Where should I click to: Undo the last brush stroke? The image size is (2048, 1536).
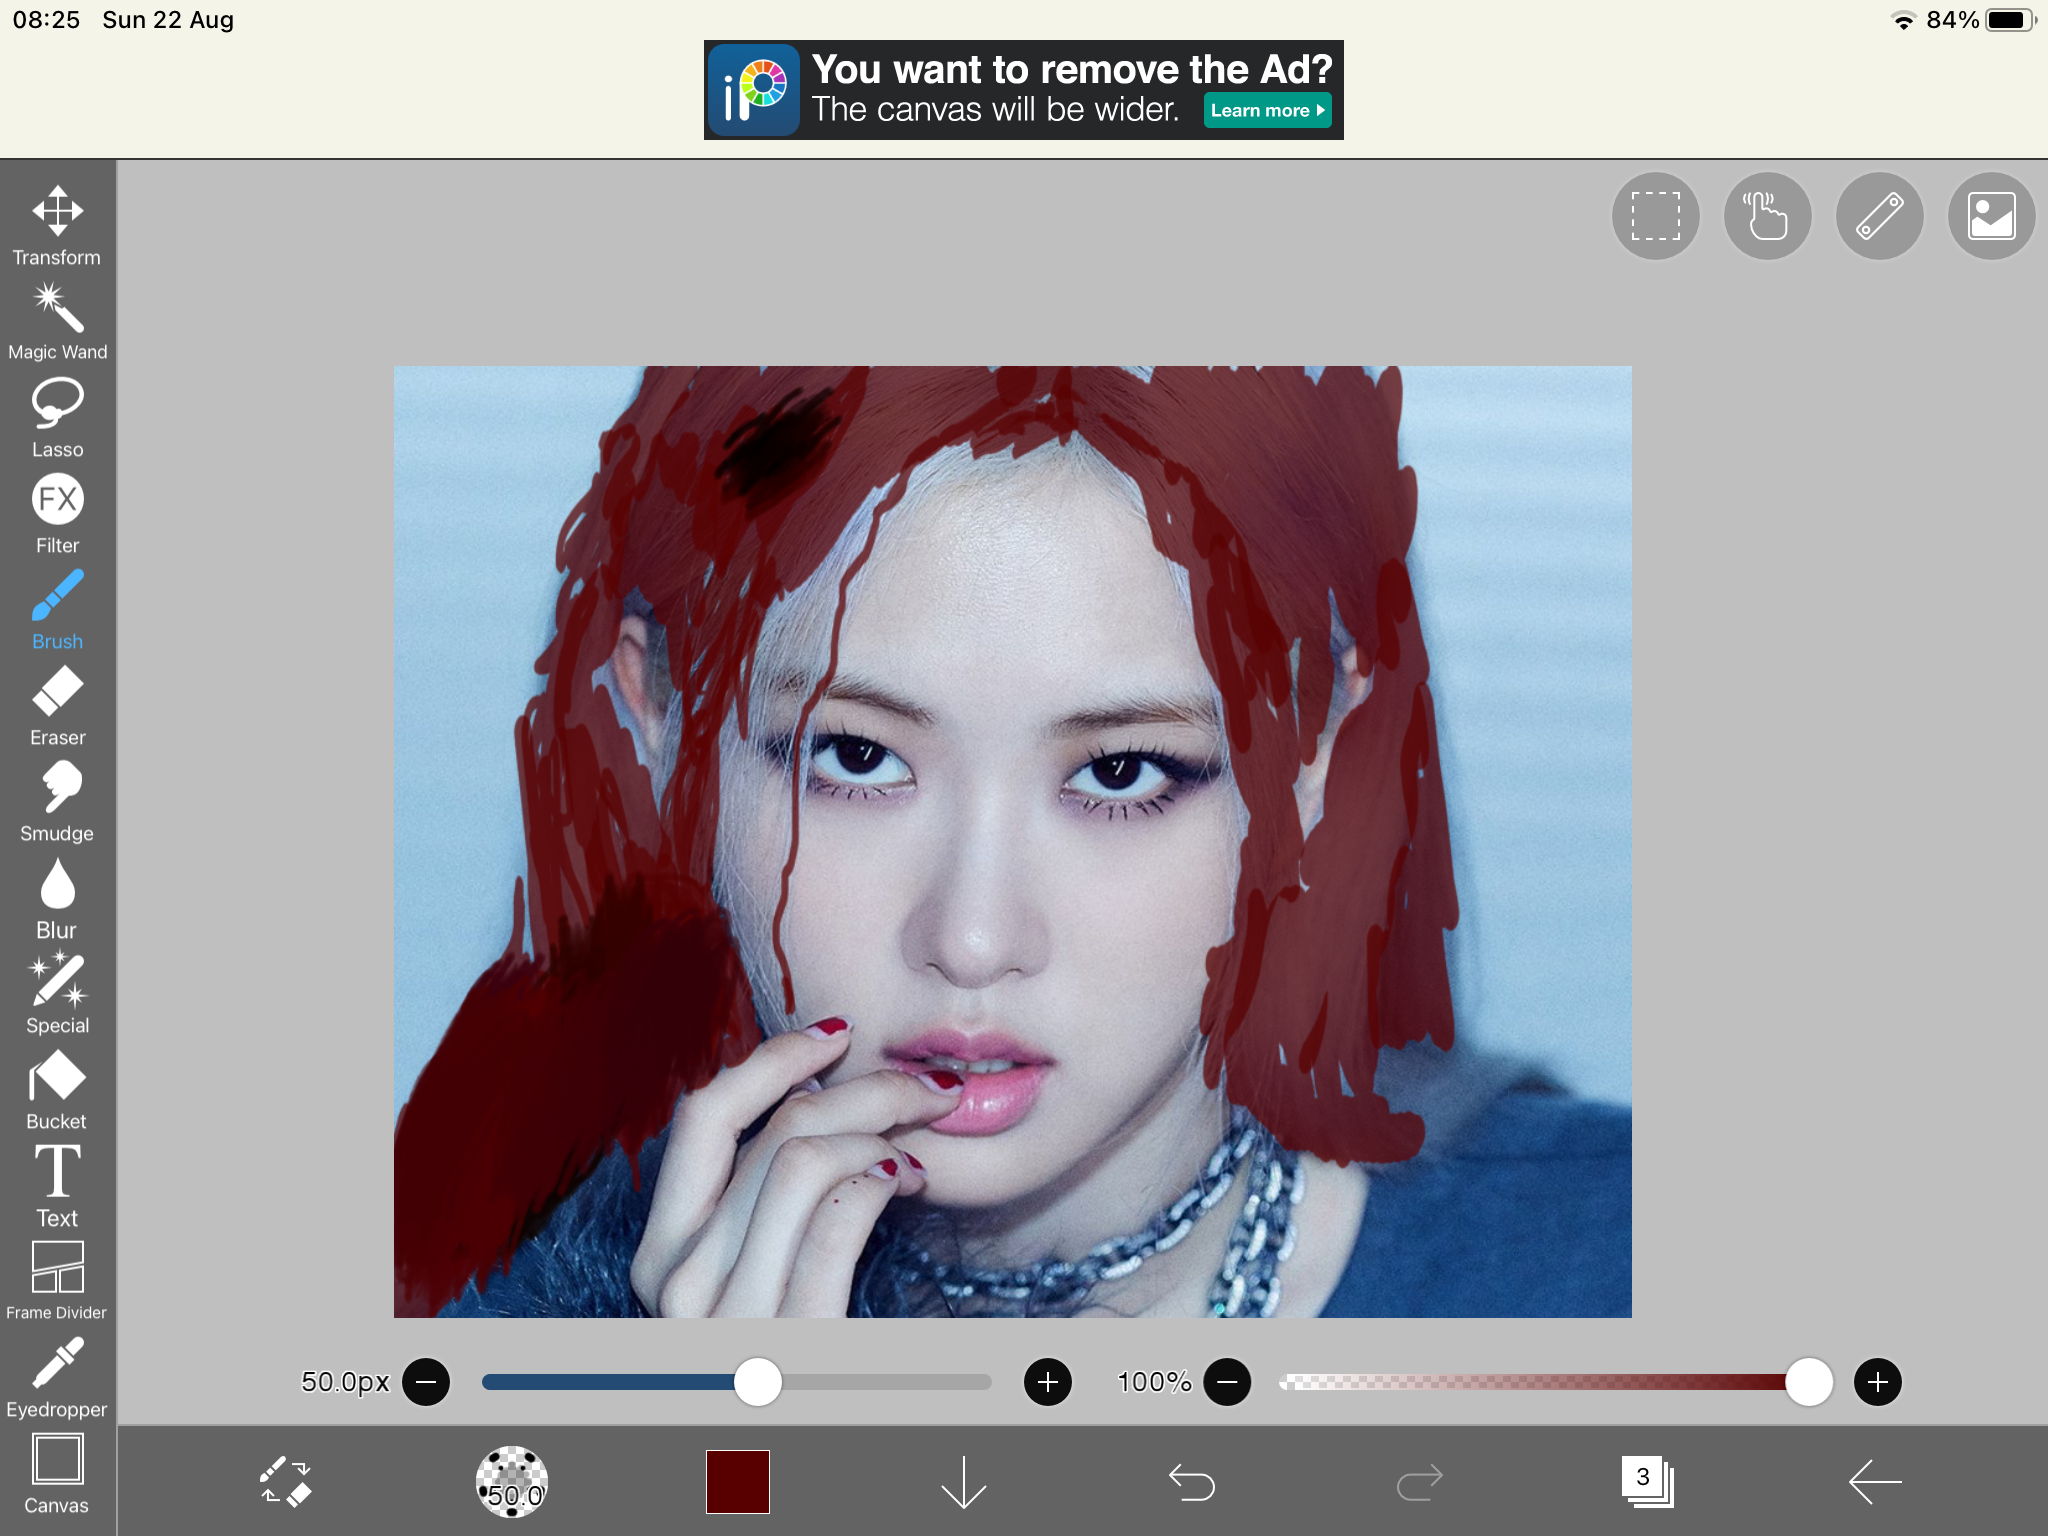click(x=1190, y=1482)
